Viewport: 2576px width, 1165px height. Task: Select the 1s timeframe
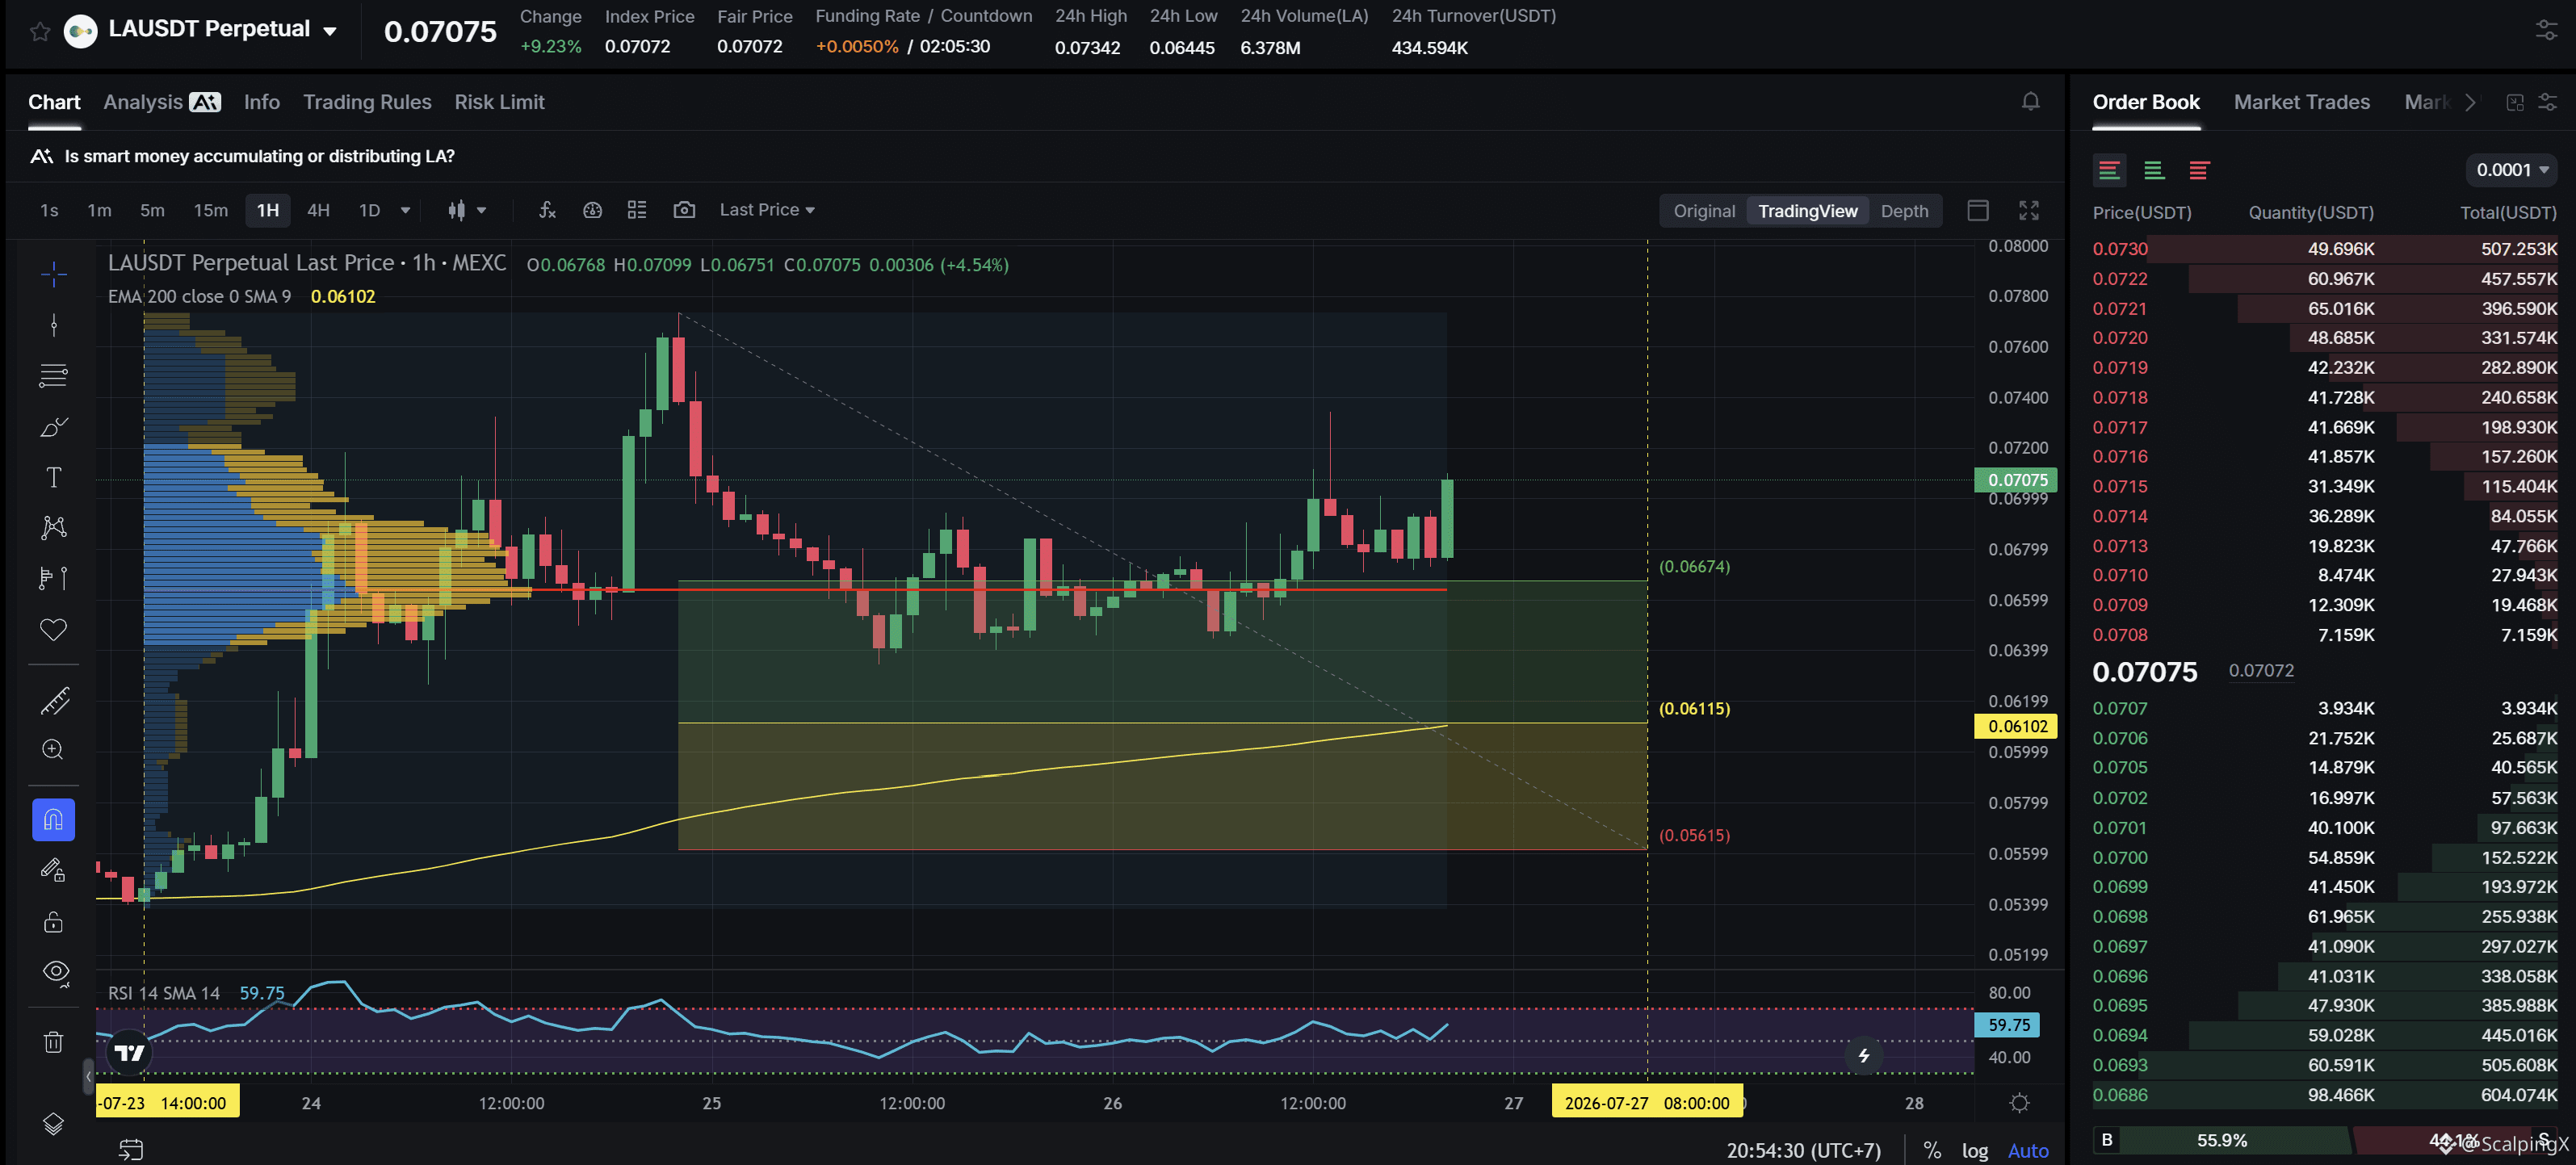[49, 210]
